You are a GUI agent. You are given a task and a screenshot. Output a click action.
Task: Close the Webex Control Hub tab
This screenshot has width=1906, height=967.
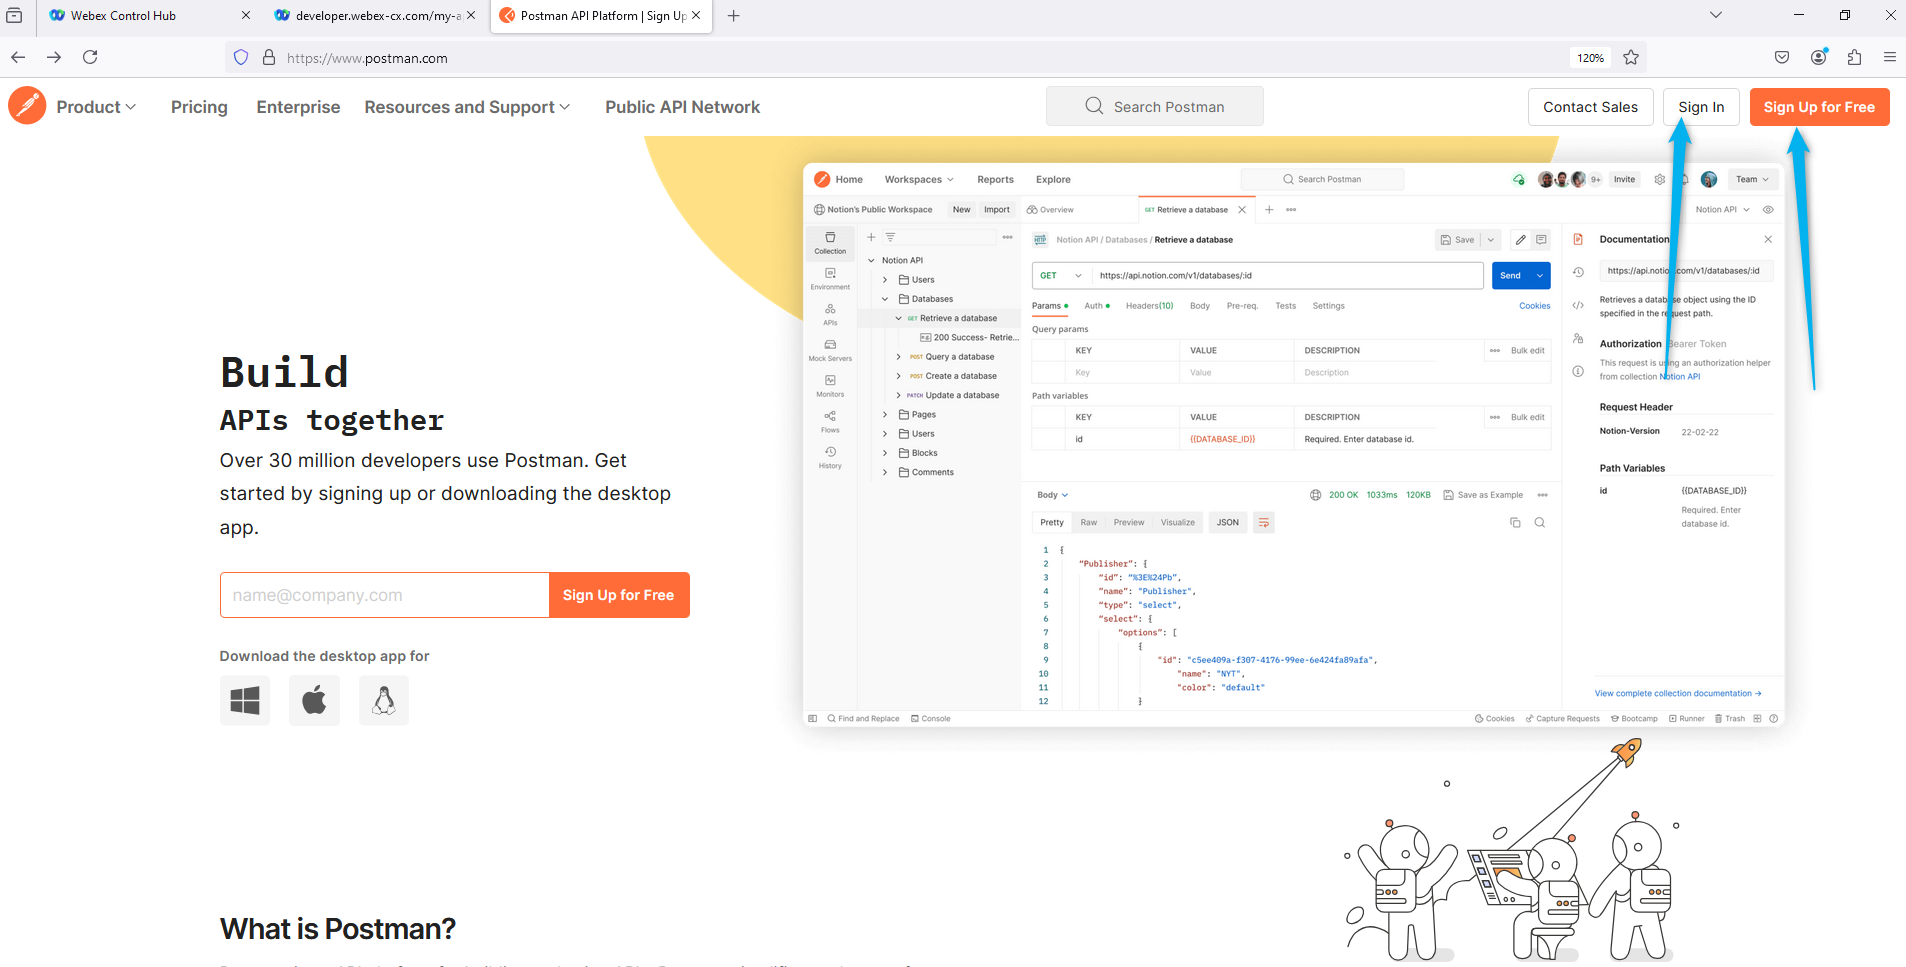coord(246,16)
